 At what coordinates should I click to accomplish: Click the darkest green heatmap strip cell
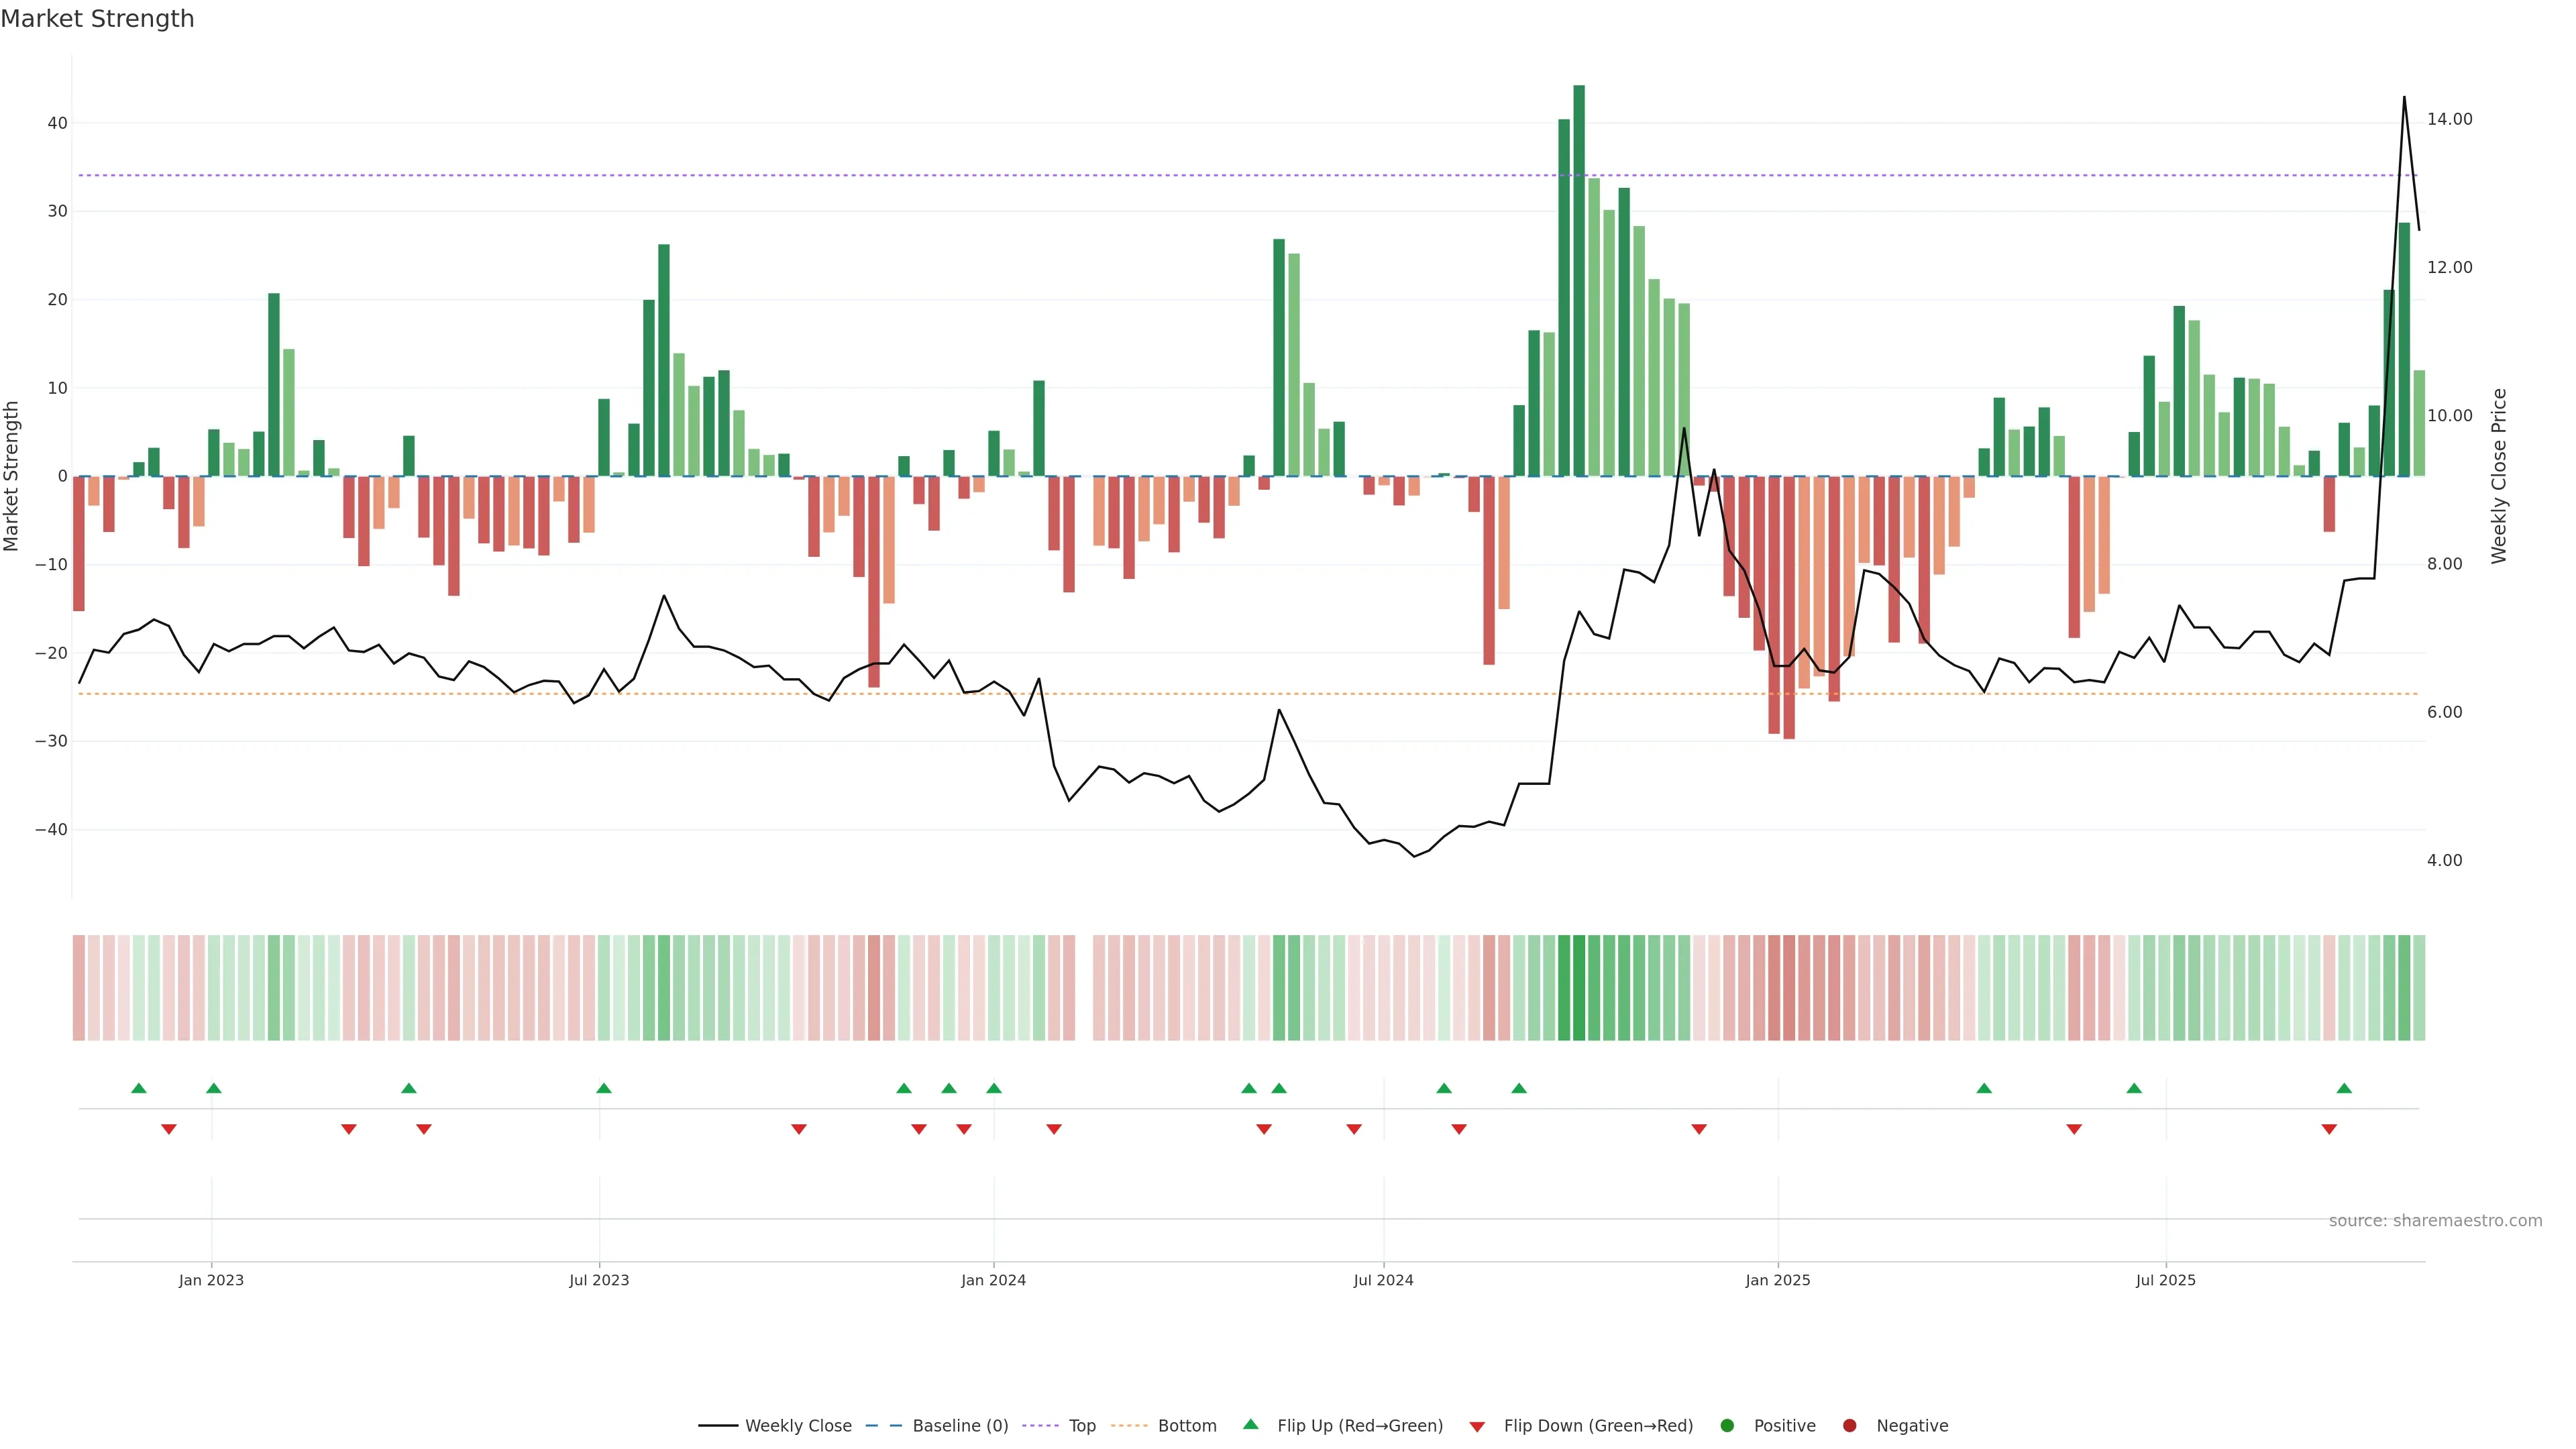coord(1579,987)
